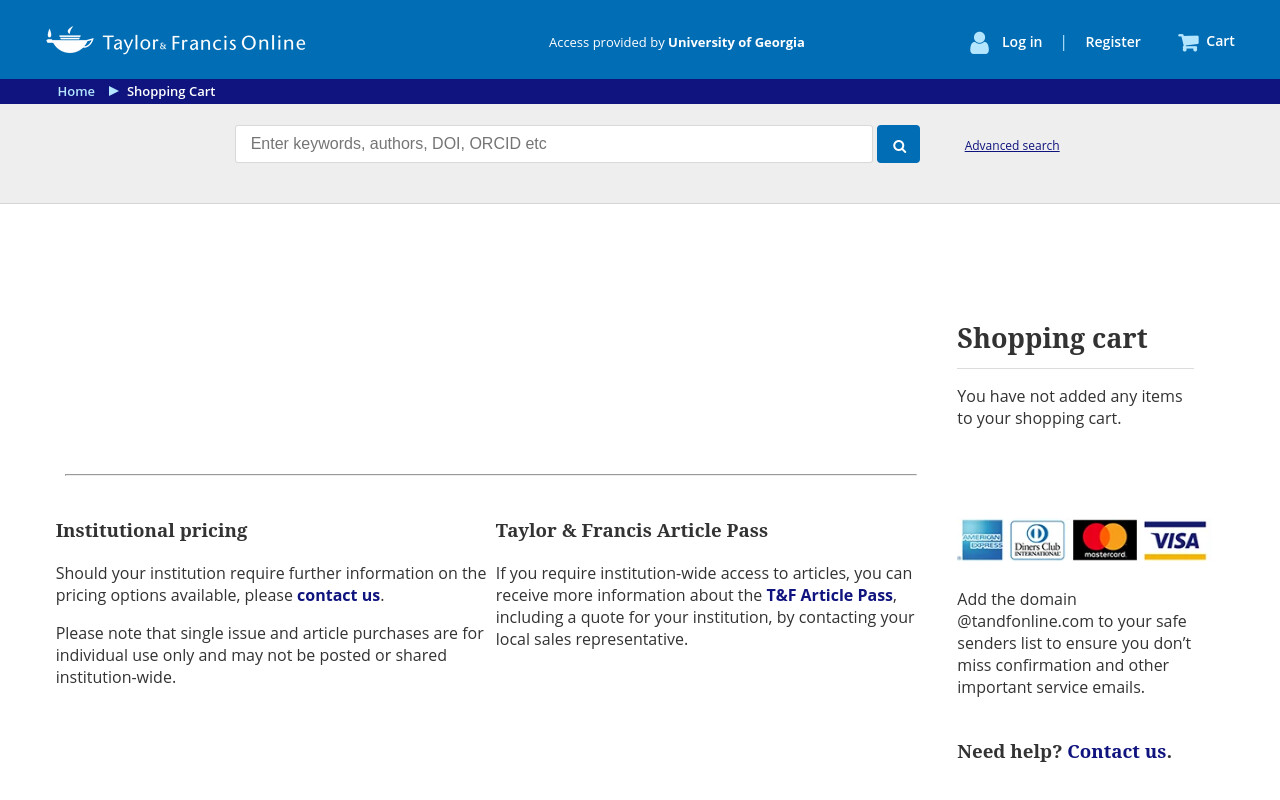This screenshot has width=1280, height=800.
Task: Click the Taylor & Francis Article Pass heading
Action: [632, 530]
